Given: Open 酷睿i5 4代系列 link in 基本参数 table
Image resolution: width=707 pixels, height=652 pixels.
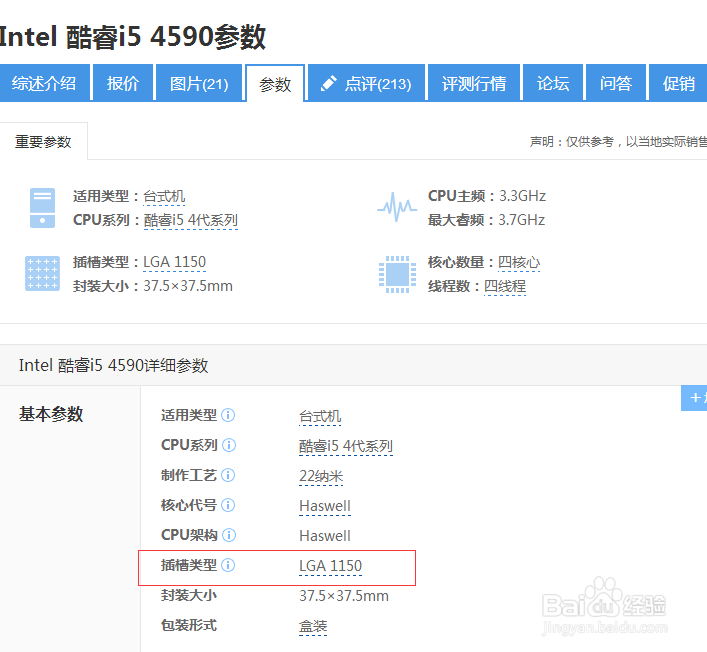Looking at the screenshot, I should pyautogui.click(x=346, y=446).
